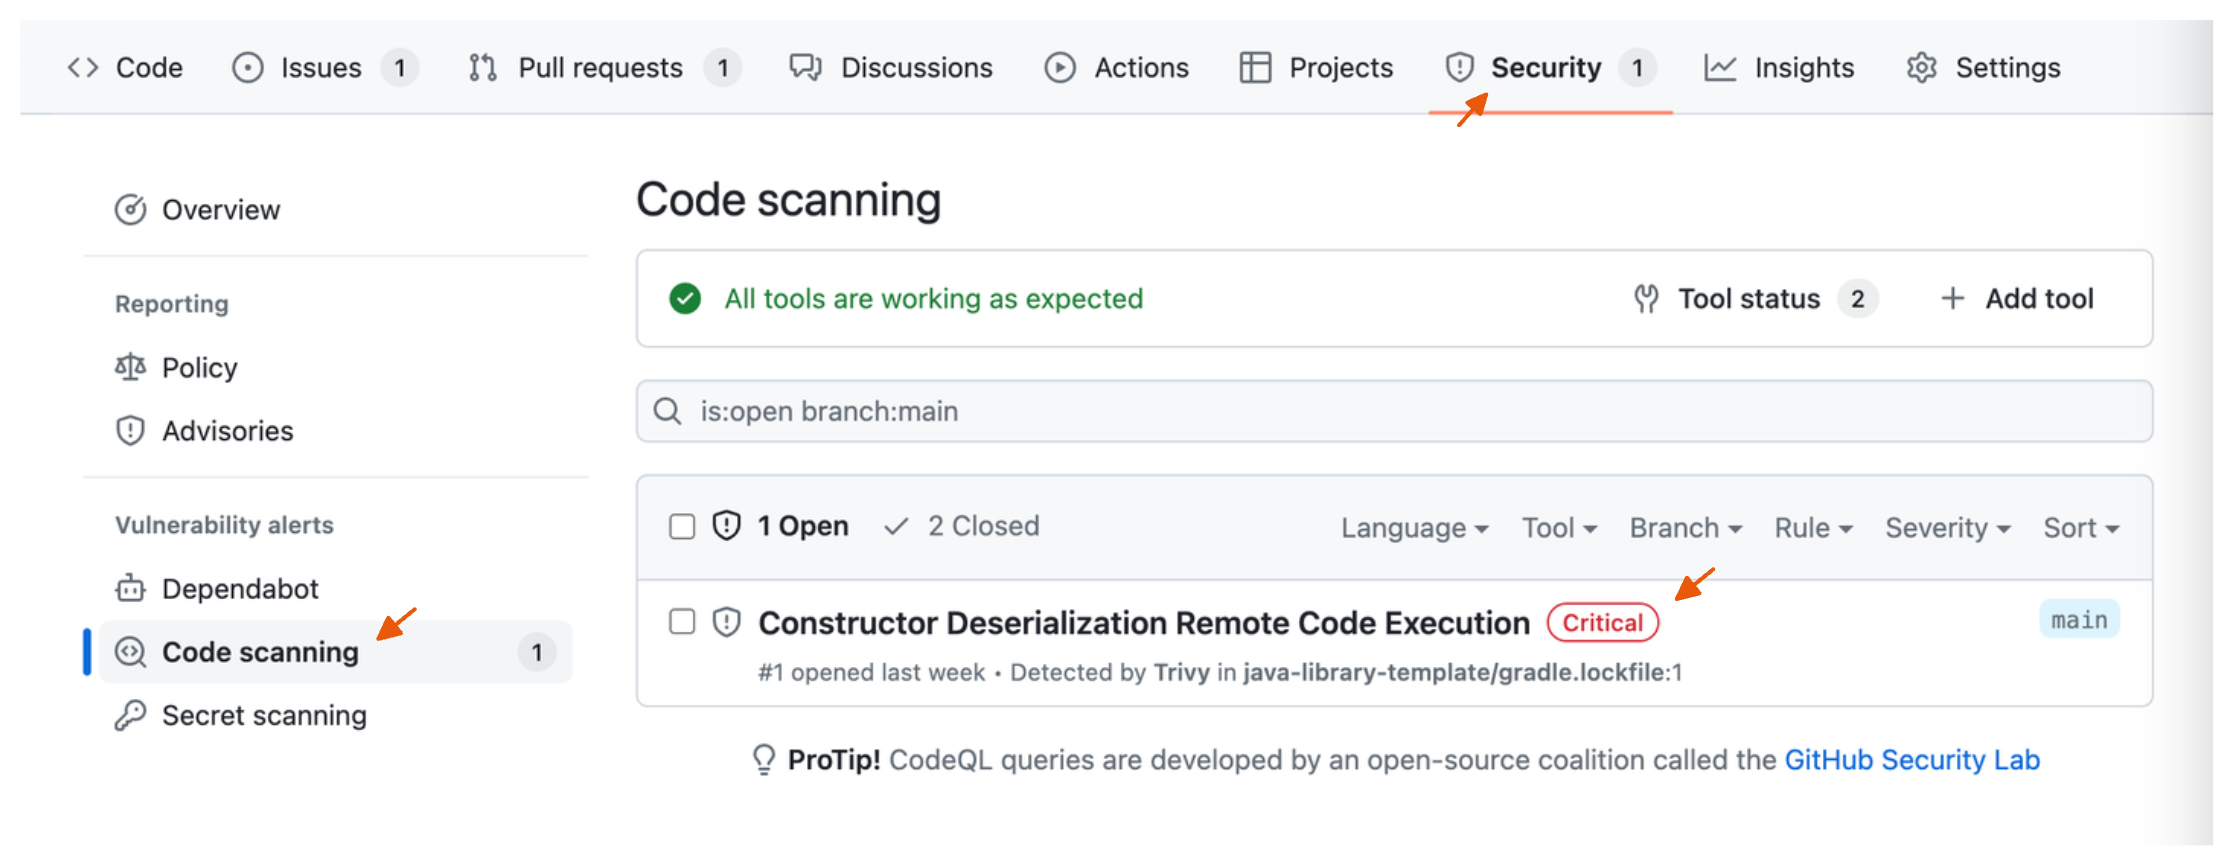Click the Dependabot robot icon
This screenshot has height=865, width=2233.
tap(130, 589)
